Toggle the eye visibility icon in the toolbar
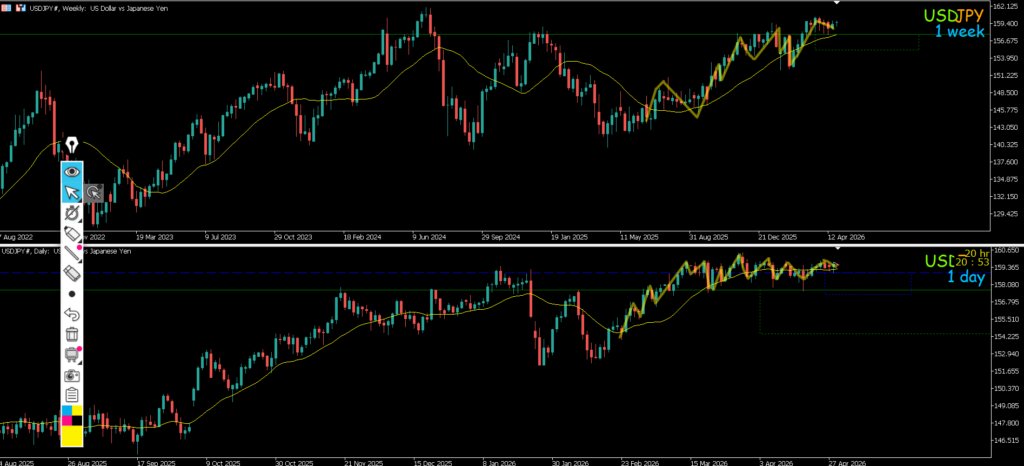Screen dimensions: 1024x466 (x=72, y=172)
